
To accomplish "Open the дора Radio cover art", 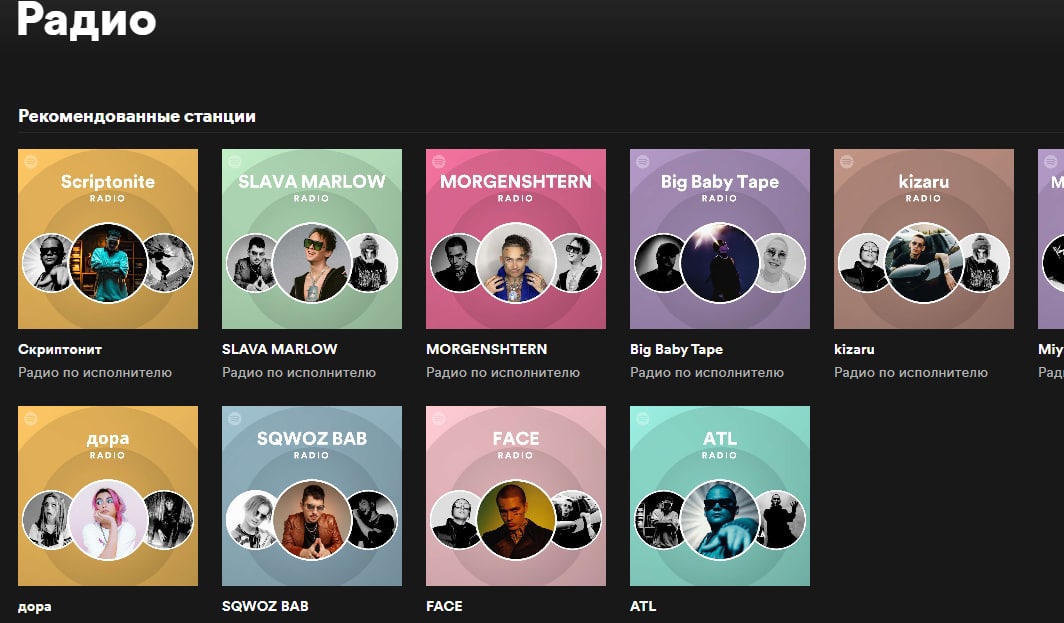I will pyautogui.click(x=108, y=496).
